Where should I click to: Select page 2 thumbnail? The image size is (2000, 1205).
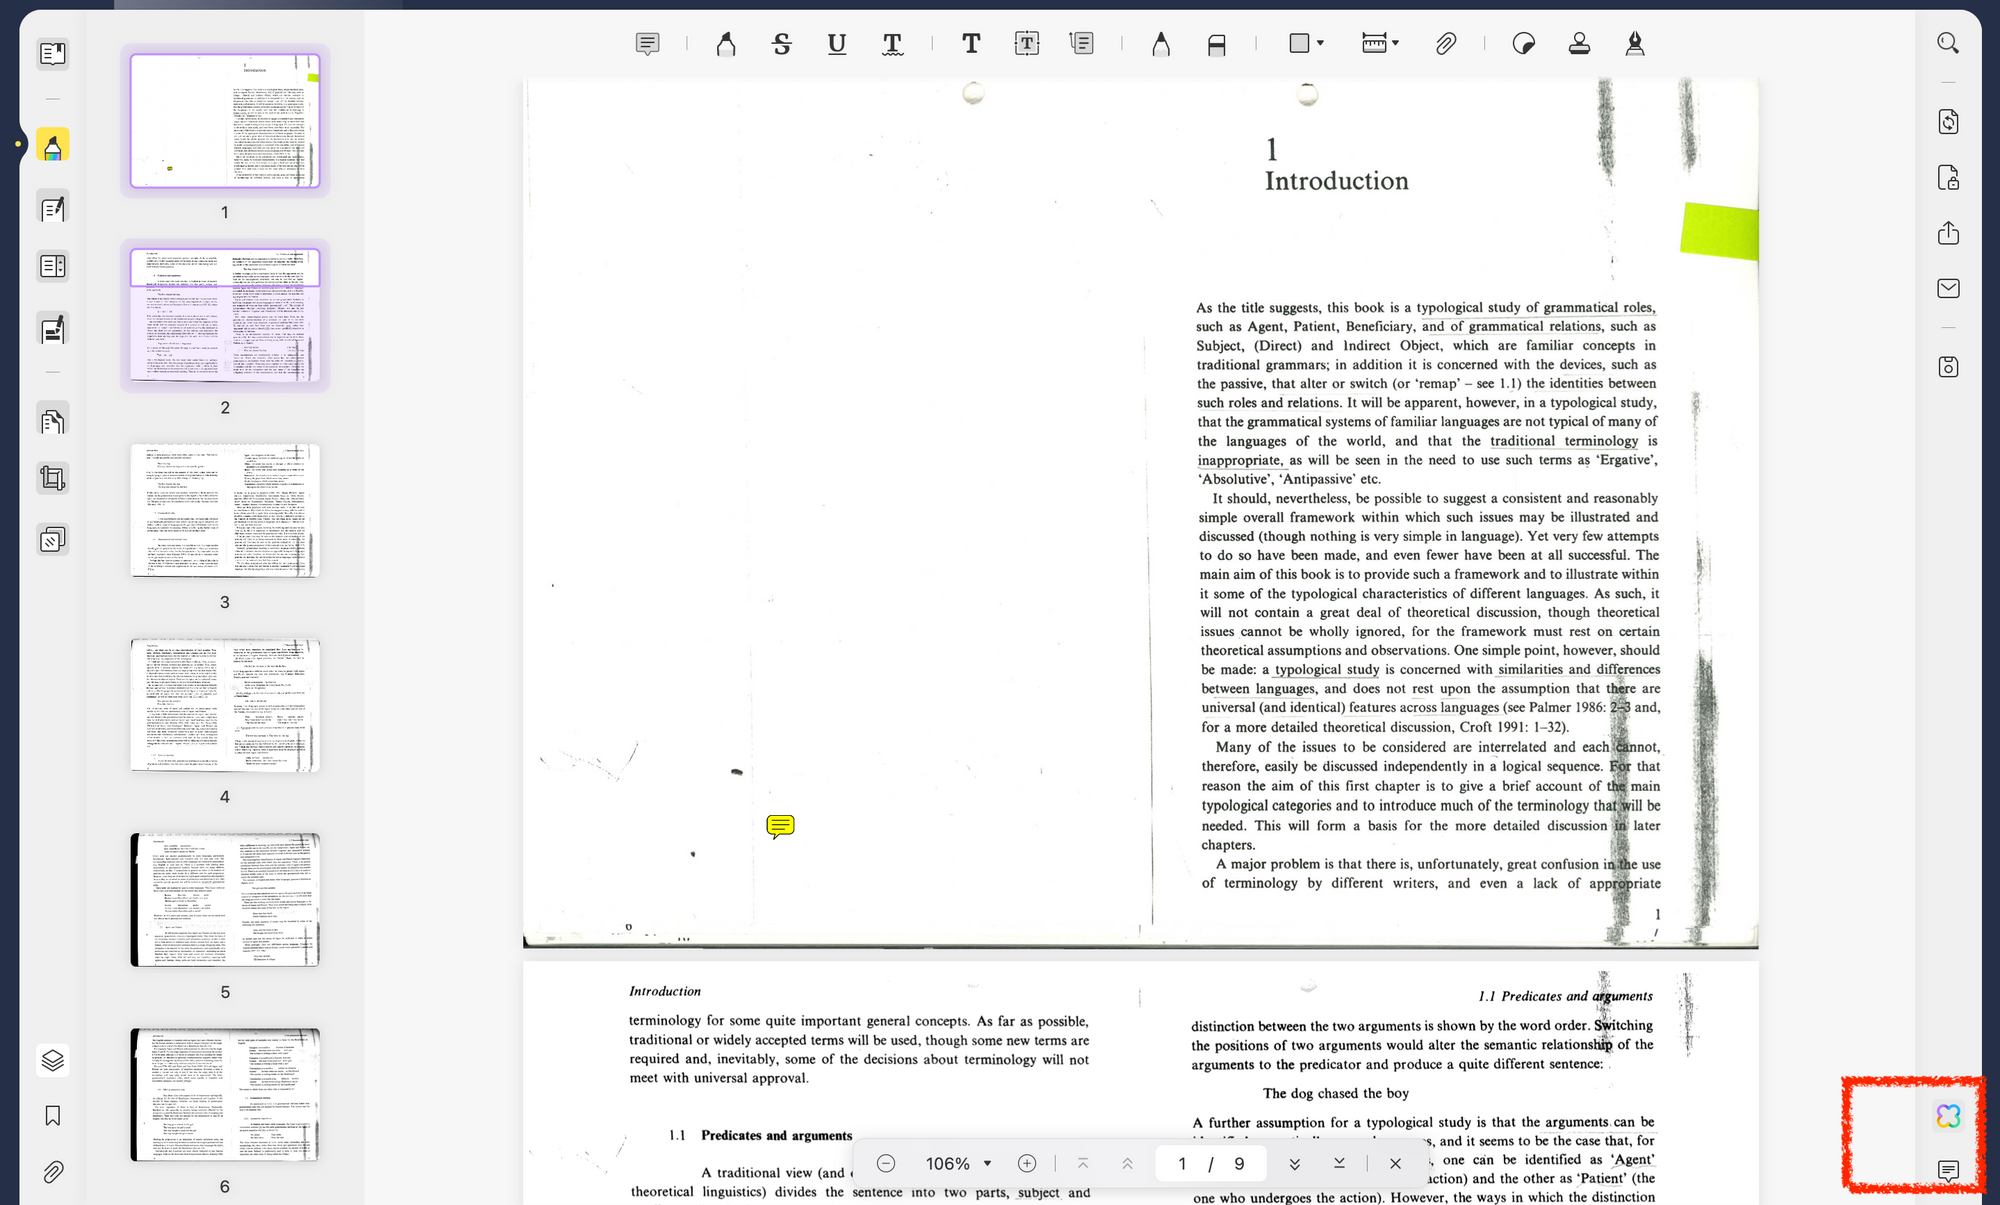coord(225,316)
